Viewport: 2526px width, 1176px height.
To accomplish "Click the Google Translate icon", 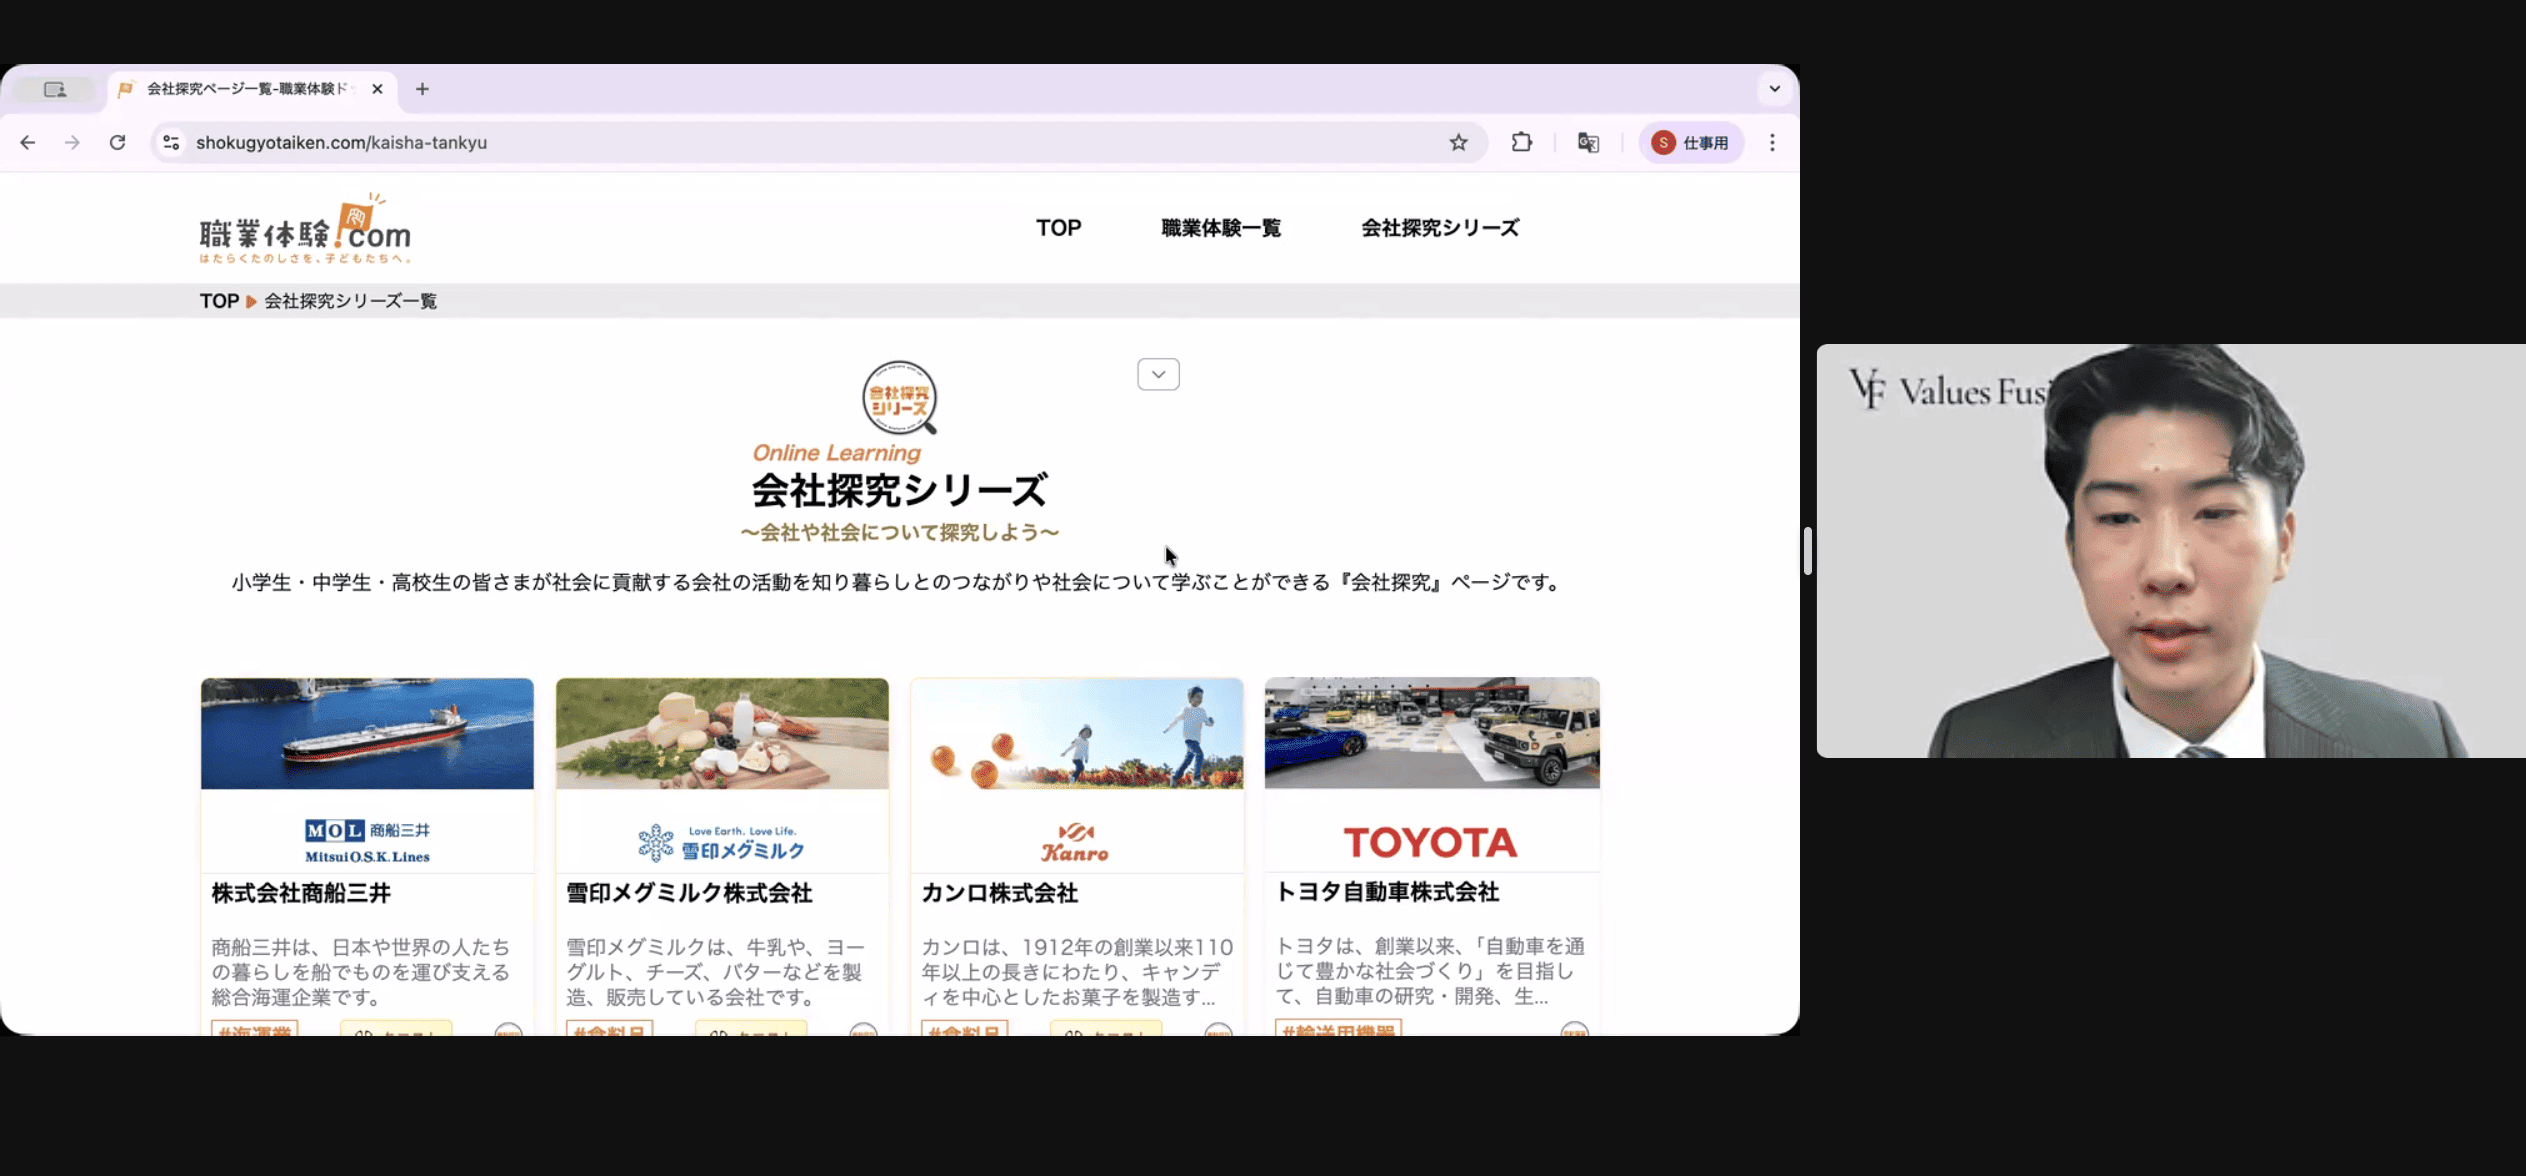I will tap(1587, 143).
